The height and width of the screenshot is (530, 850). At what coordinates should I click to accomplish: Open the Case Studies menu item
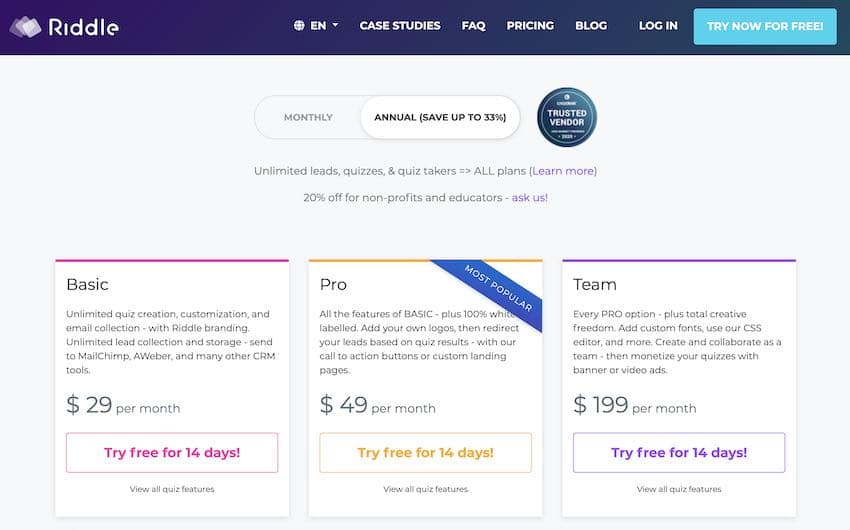click(400, 25)
